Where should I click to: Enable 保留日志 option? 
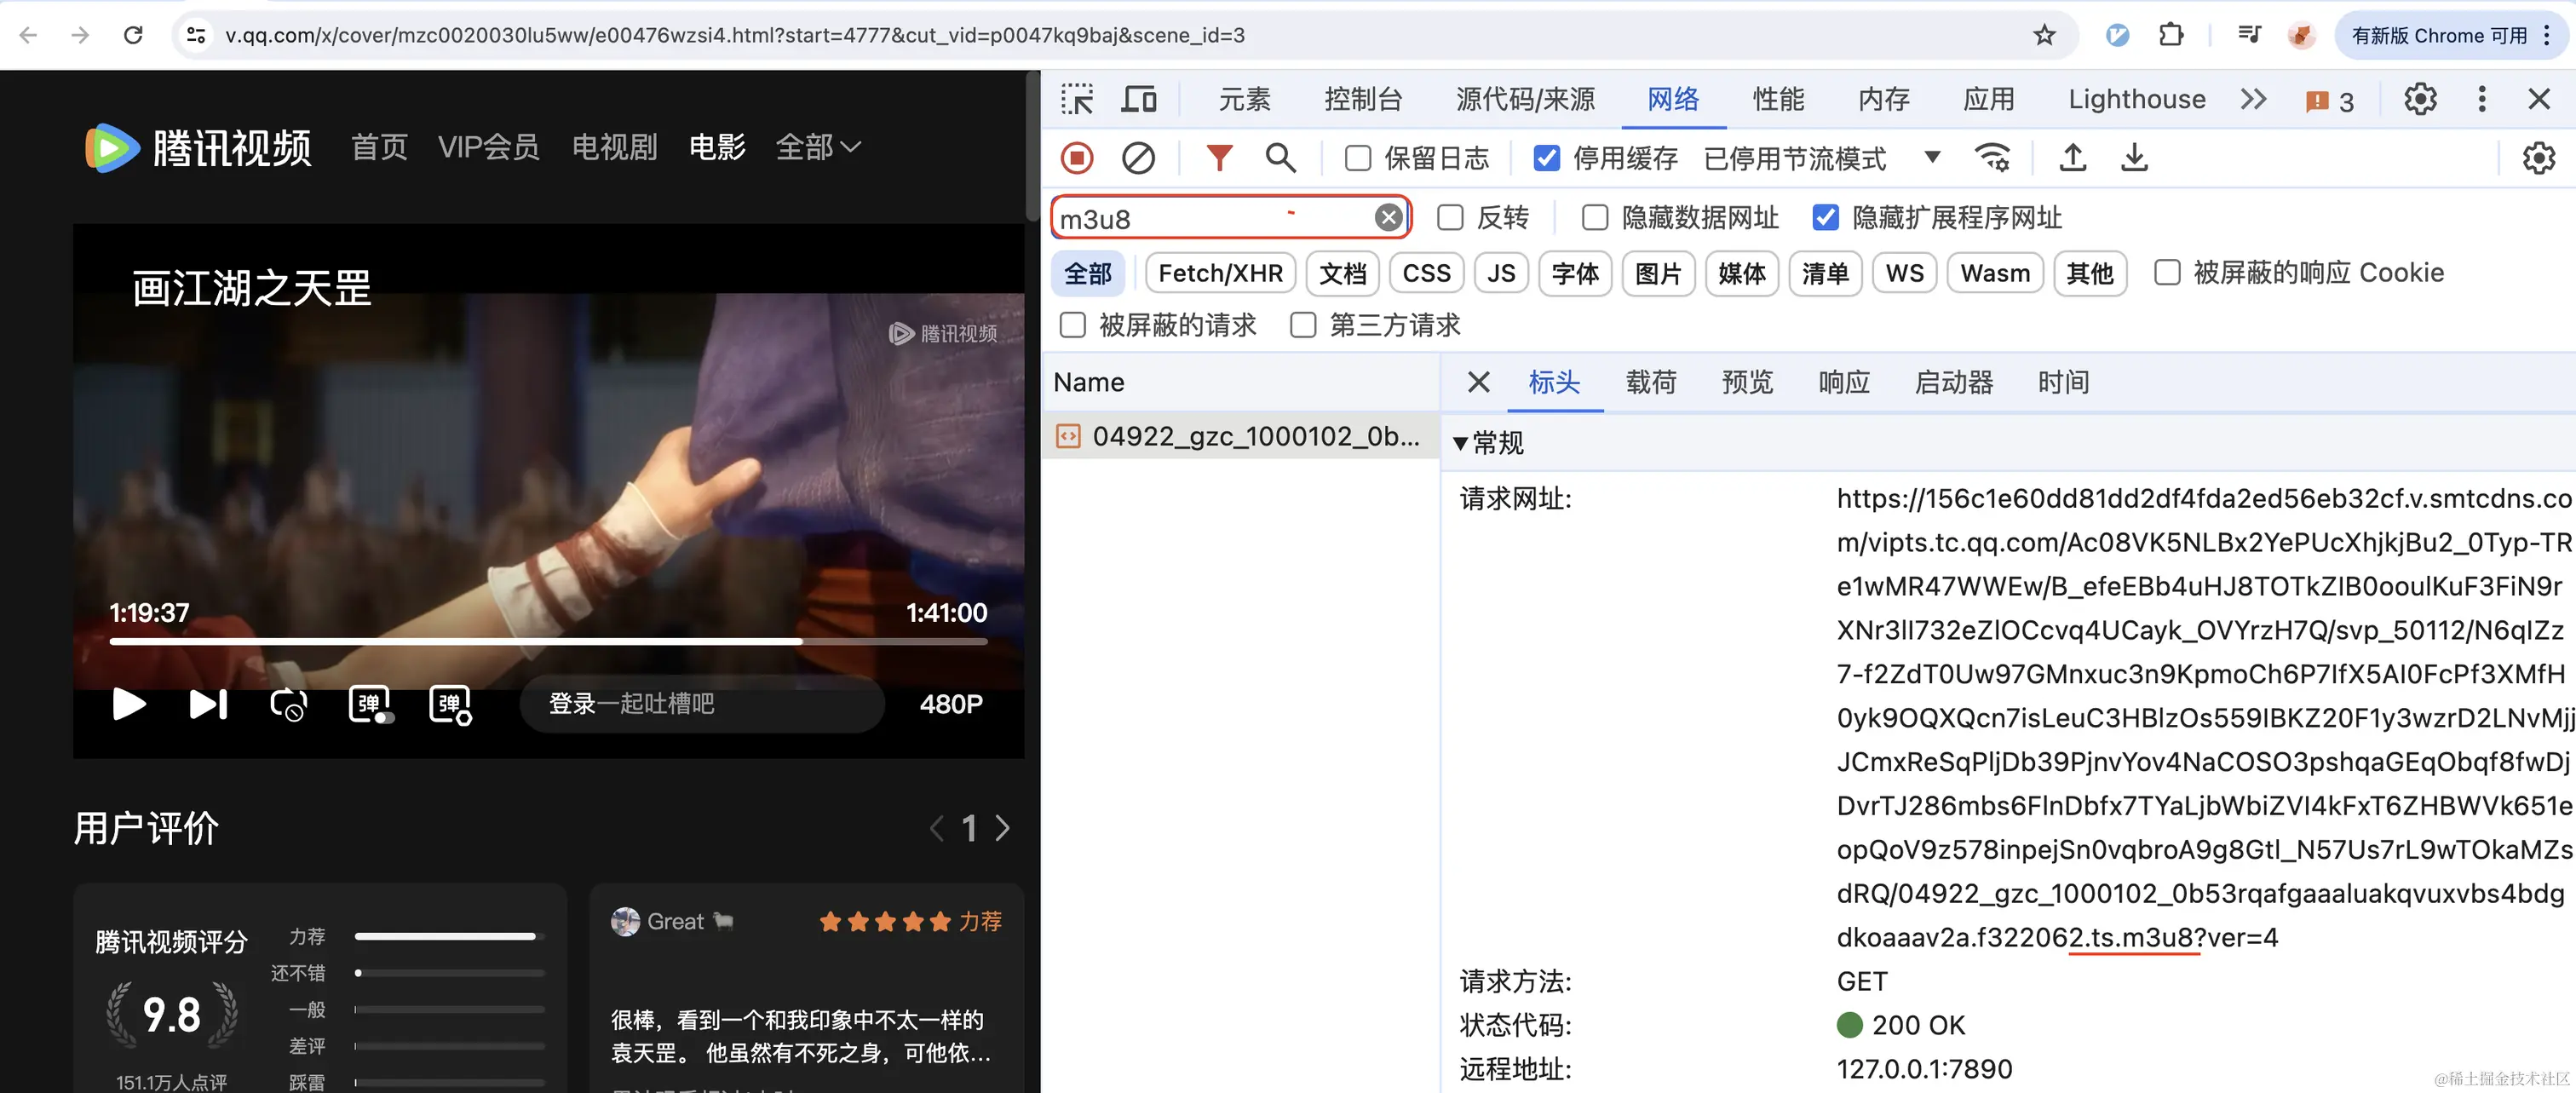(1356, 158)
